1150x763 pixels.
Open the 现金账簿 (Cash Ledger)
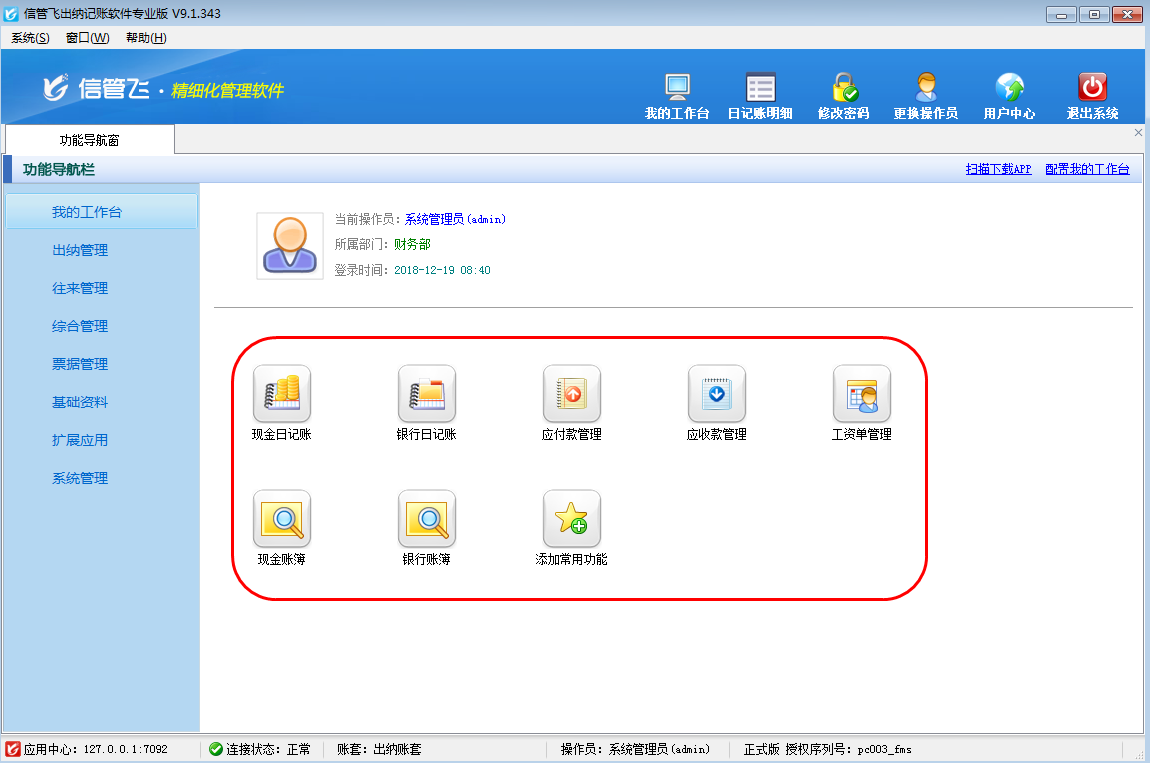[x=282, y=528]
